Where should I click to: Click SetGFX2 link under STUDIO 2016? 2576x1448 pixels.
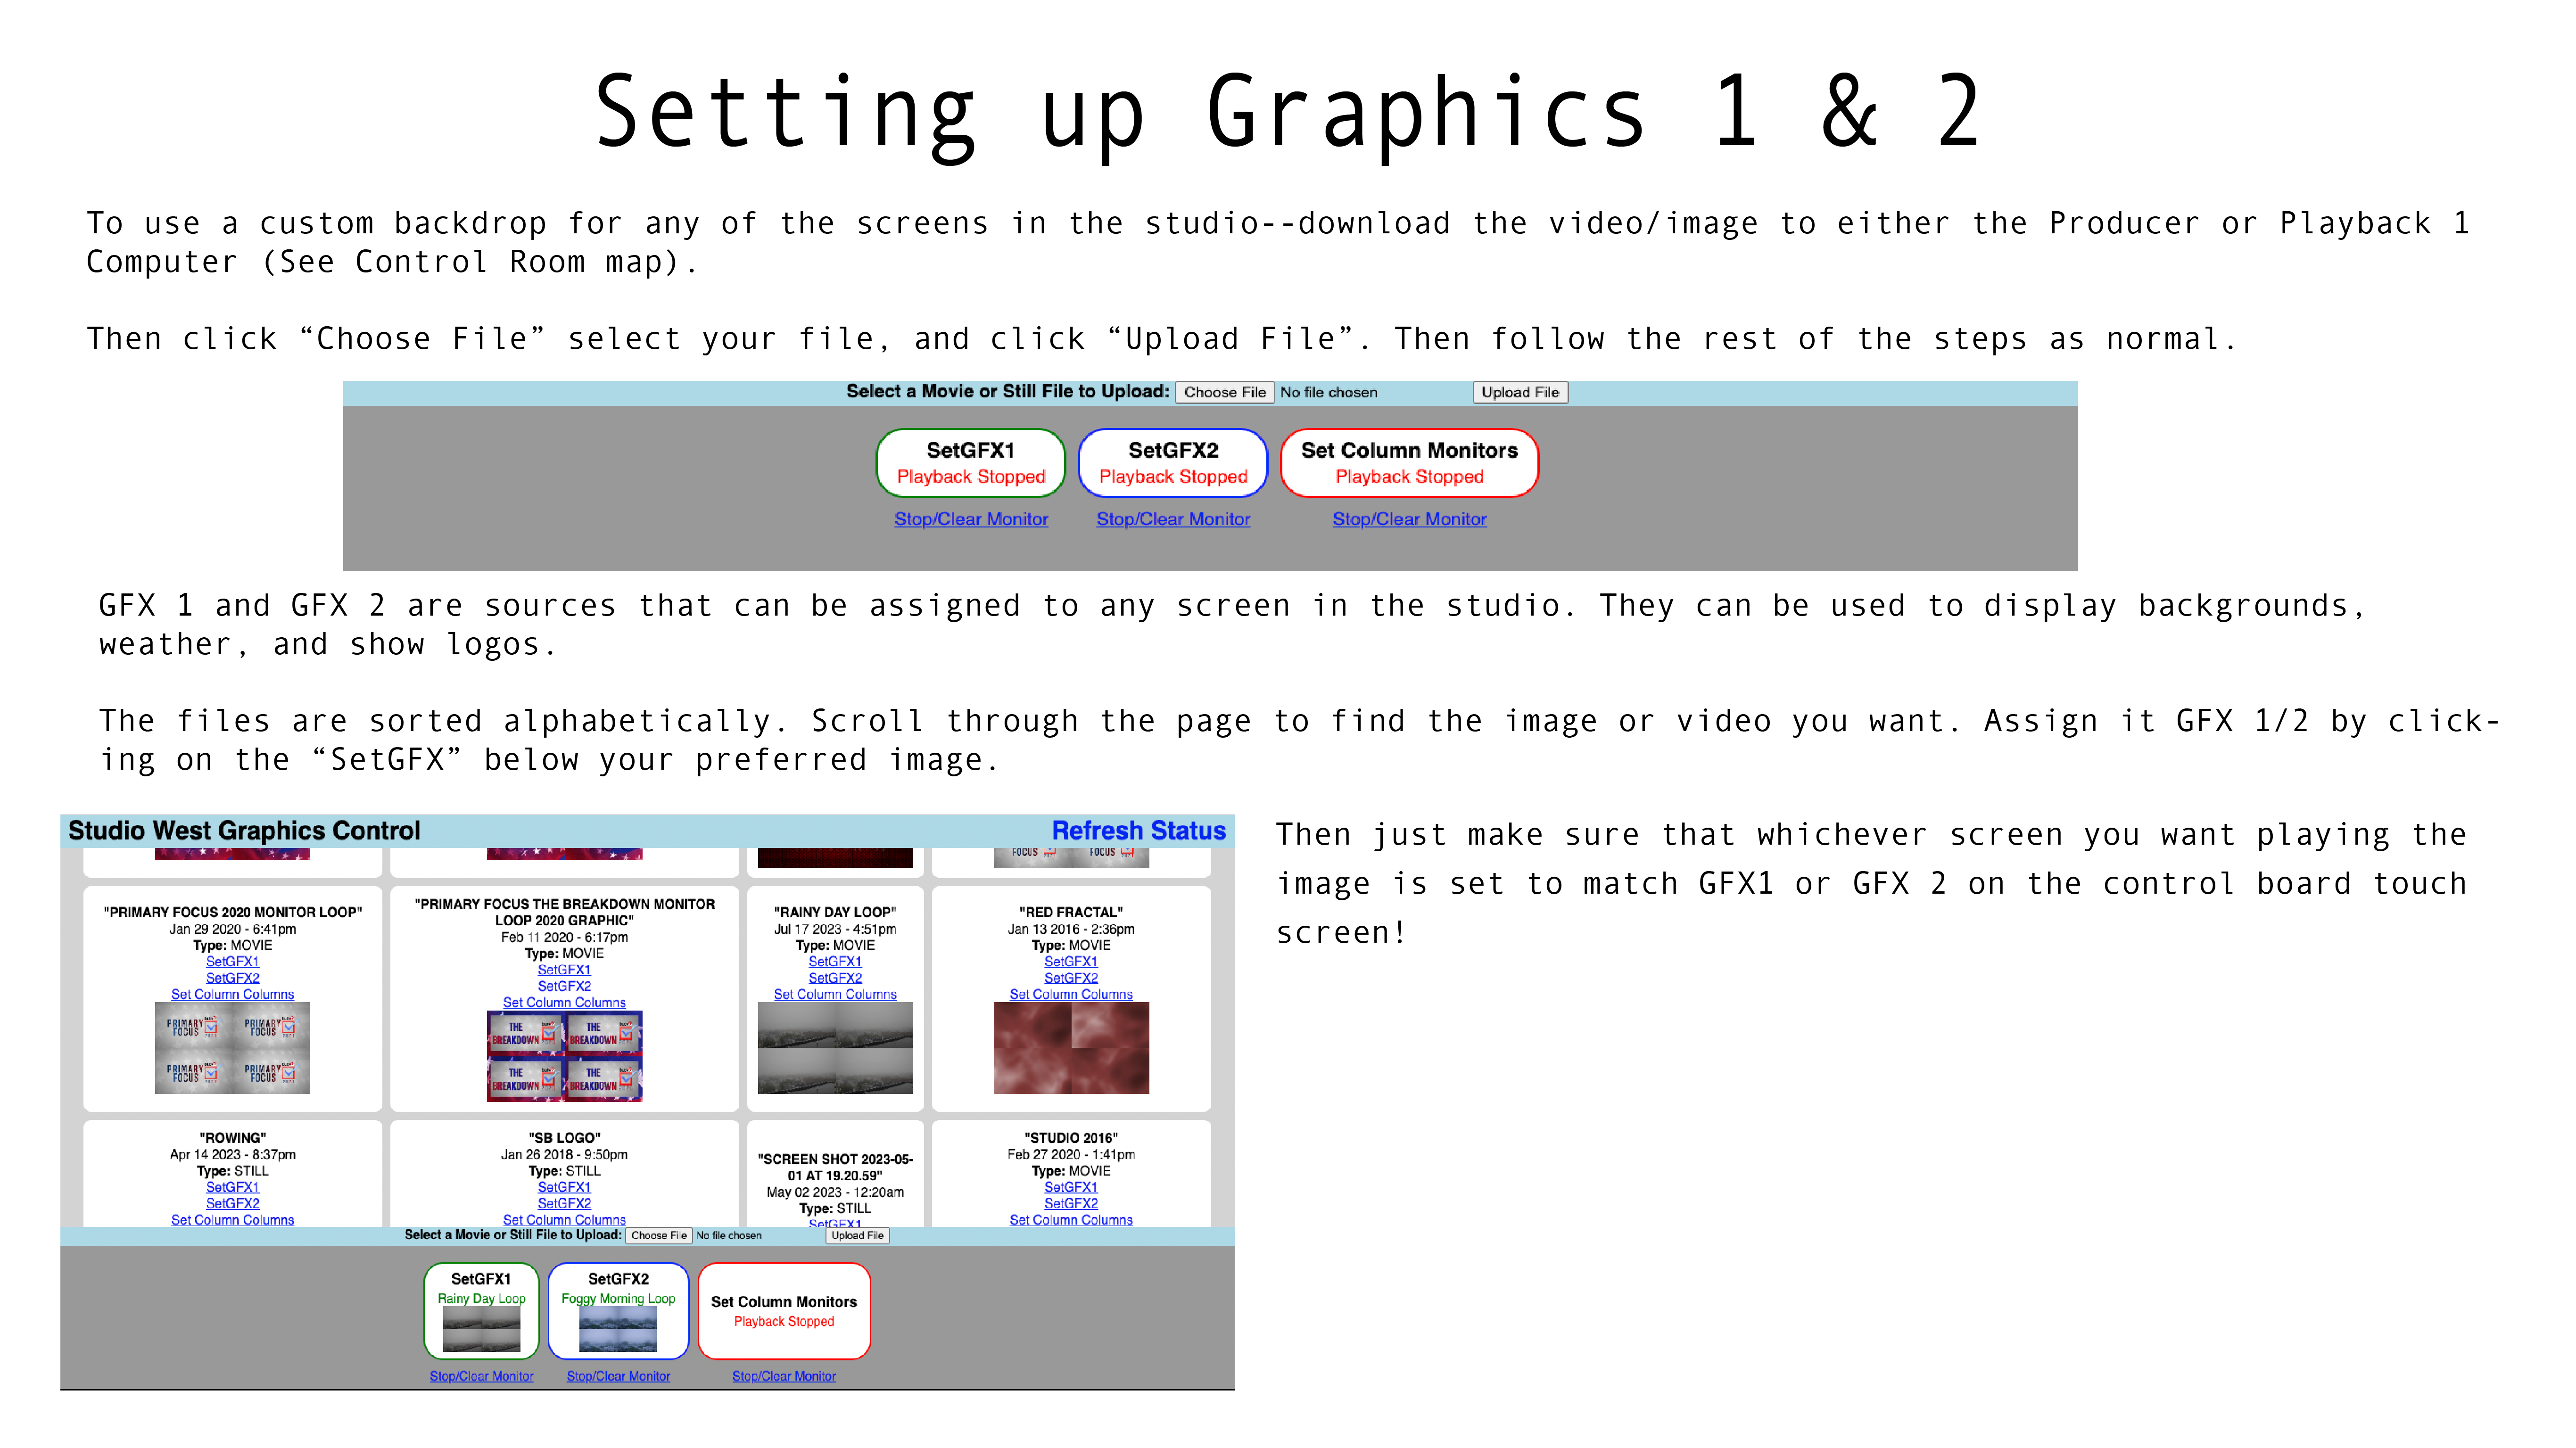point(1071,1204)
